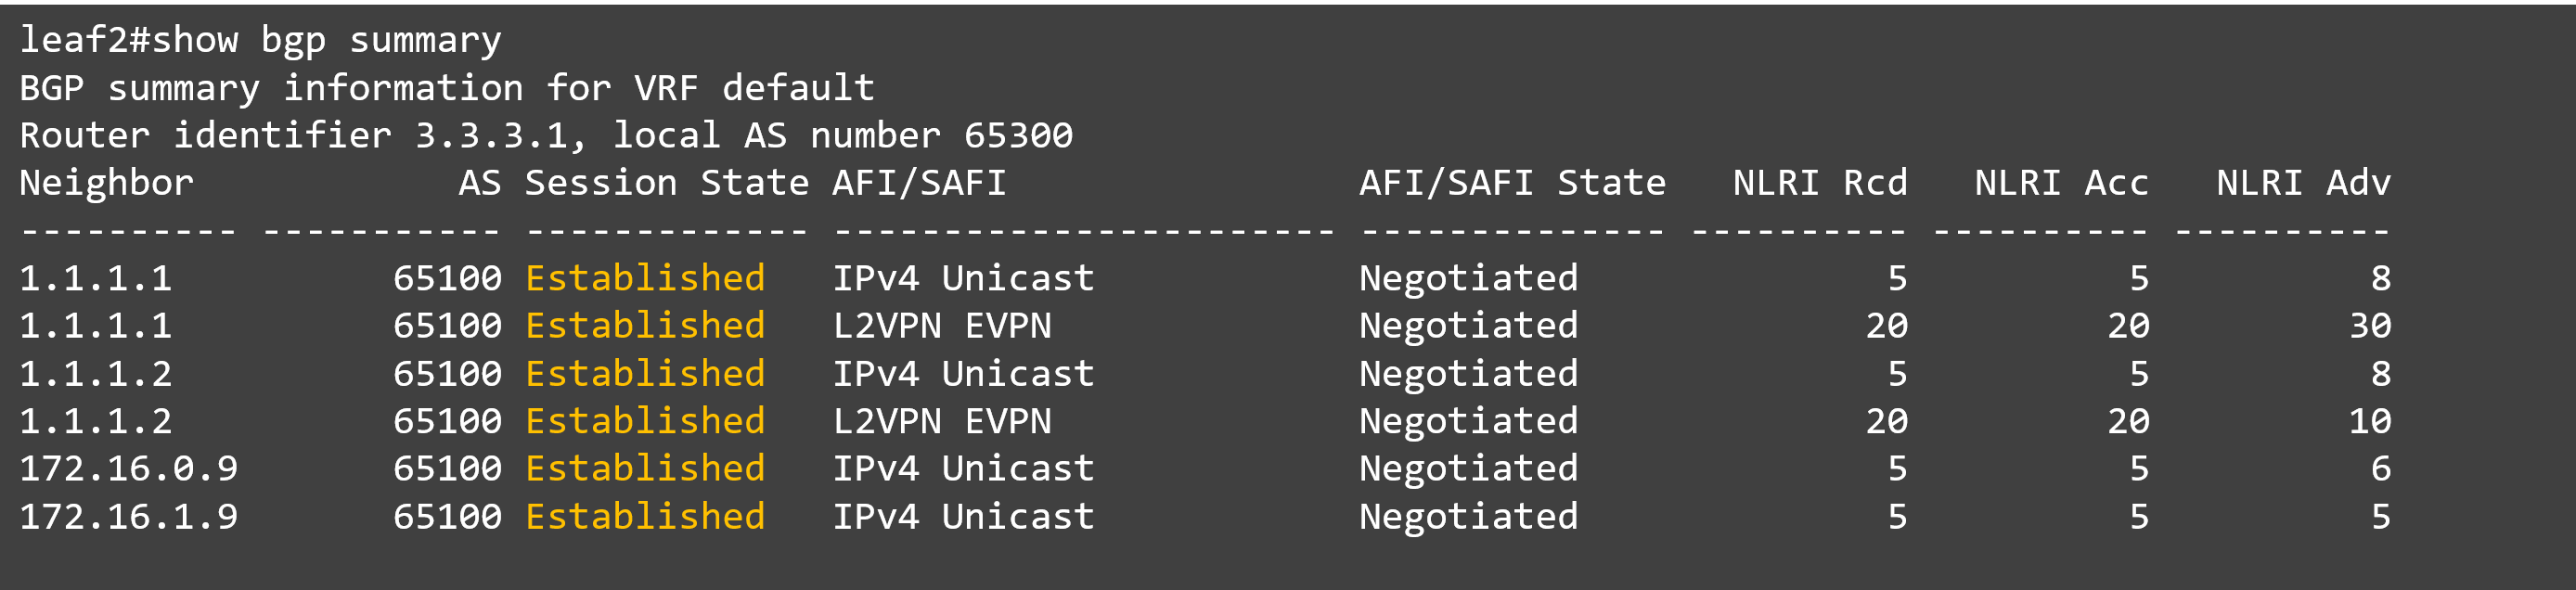Click the NLRI Adv column header

tap(2302, 183)
